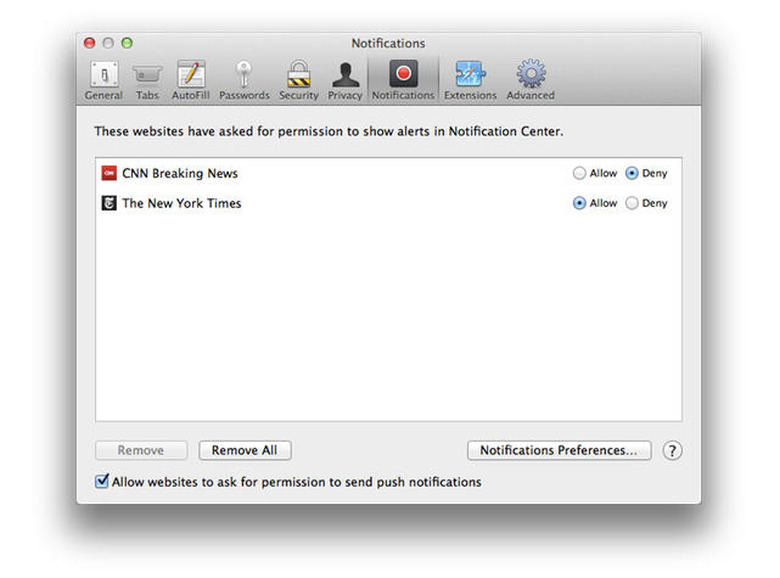This screenshot has width=780, height=578.
Task: Close the window with red button
Action: tap(90, 43)
